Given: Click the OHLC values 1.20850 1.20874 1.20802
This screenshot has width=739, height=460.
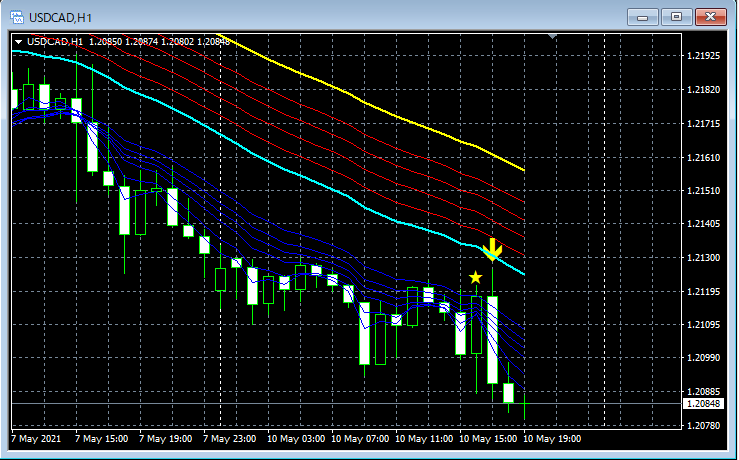Looking at the screenshot, I should (x=141, y=42).
